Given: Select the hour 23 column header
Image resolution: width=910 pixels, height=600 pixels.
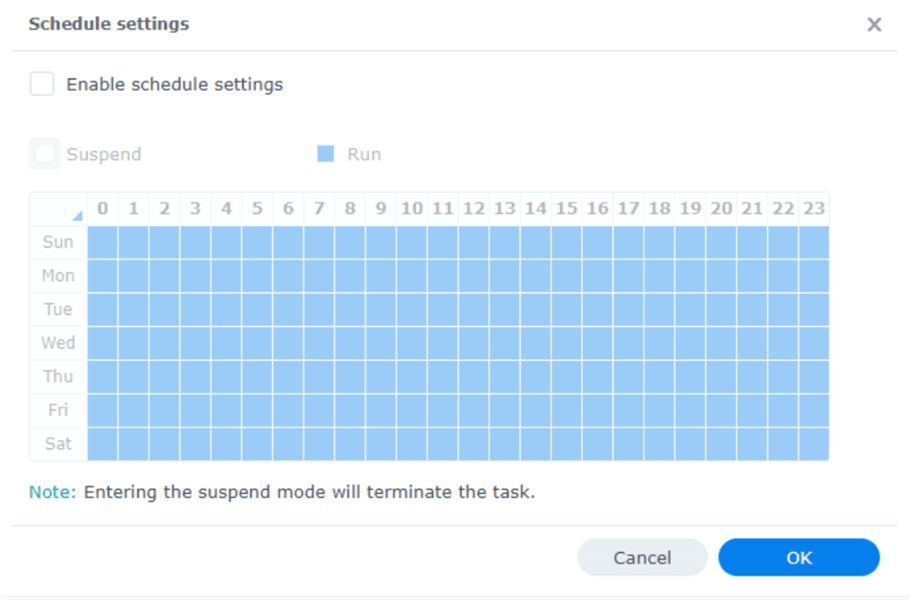Looking at the screenshot, I should (x=814, y=209).
